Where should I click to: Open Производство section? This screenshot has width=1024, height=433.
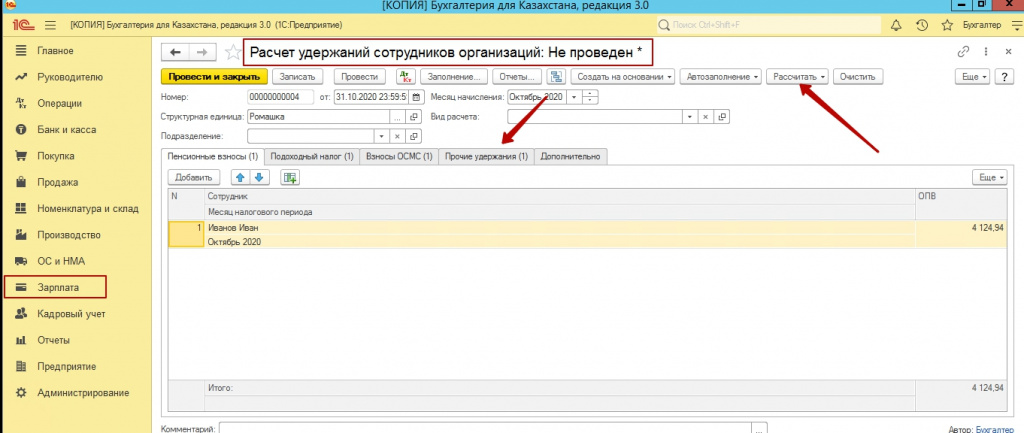(x=69, y=234)
